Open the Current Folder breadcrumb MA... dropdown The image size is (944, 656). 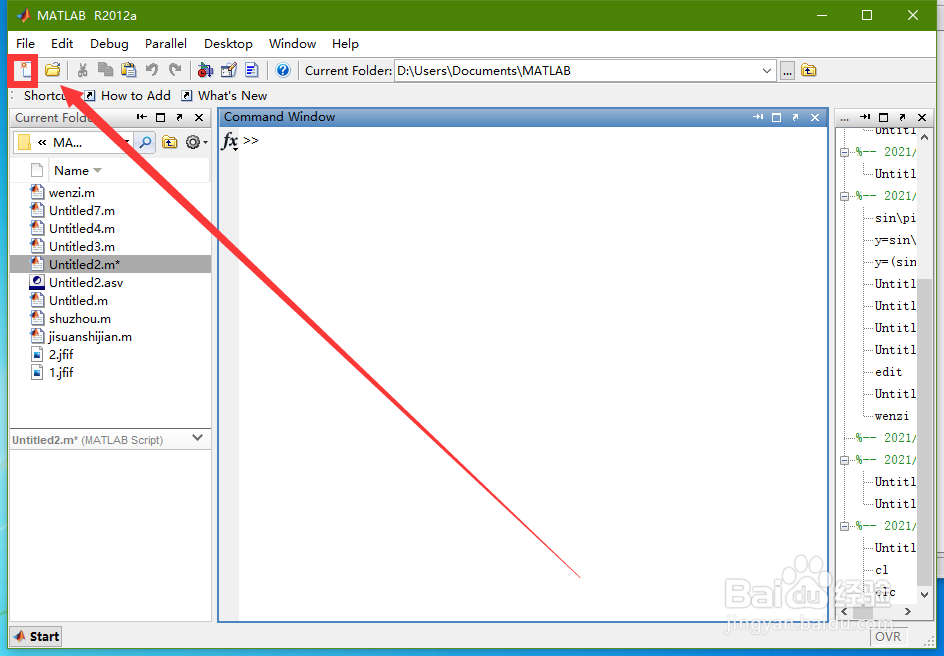click(x=126, y=143)
